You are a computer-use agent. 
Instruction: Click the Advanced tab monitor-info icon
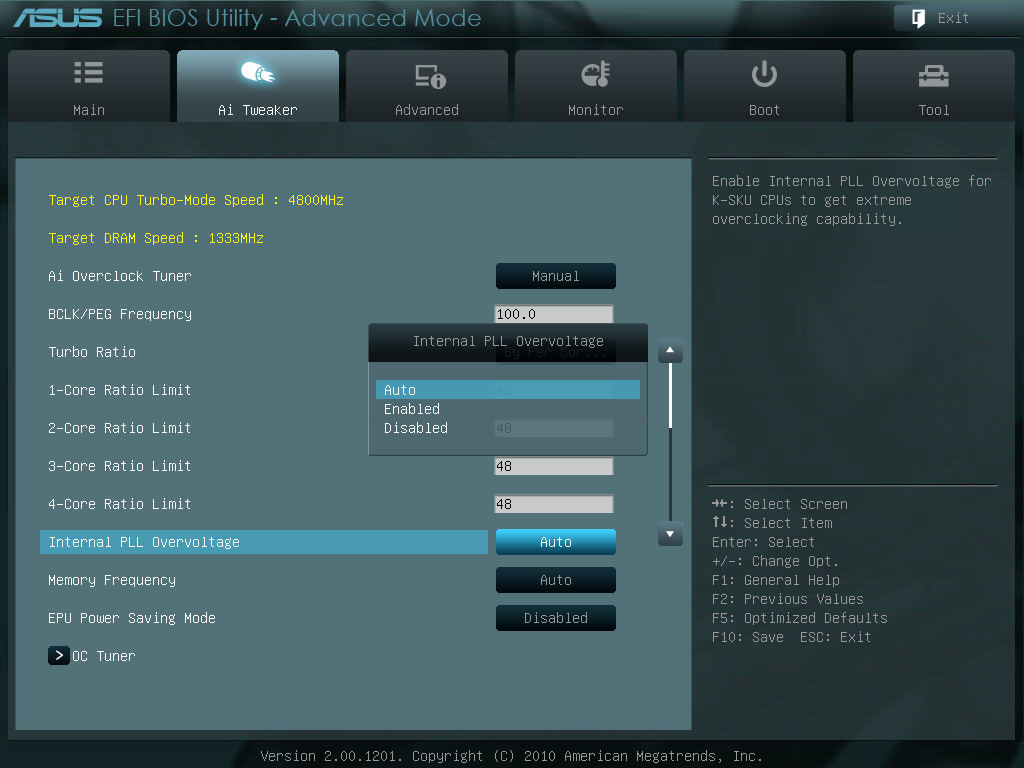coord(430,76)
